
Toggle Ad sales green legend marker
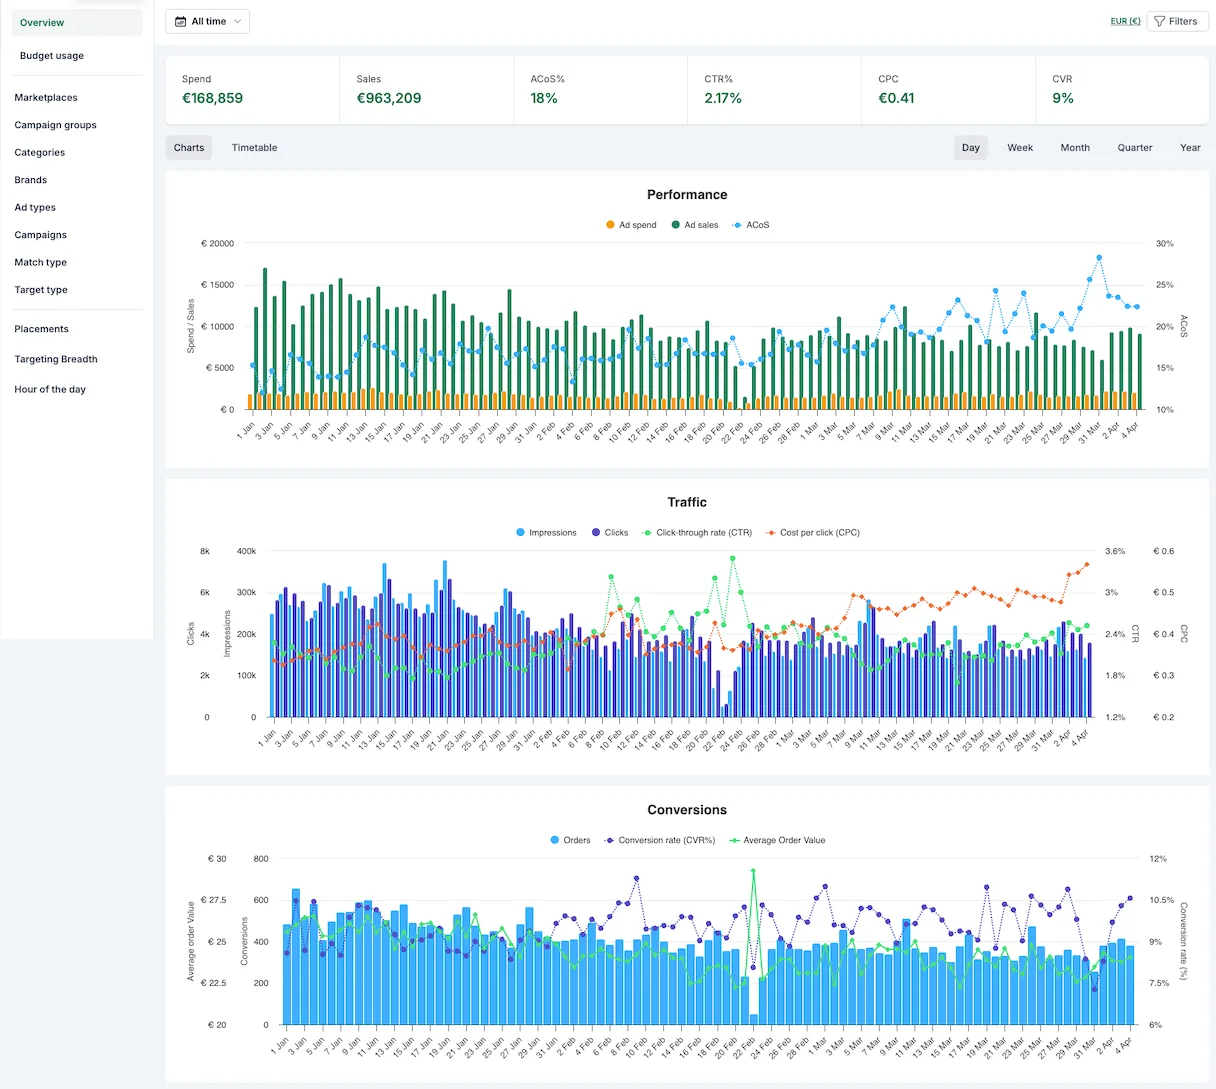tap(676, 225)
